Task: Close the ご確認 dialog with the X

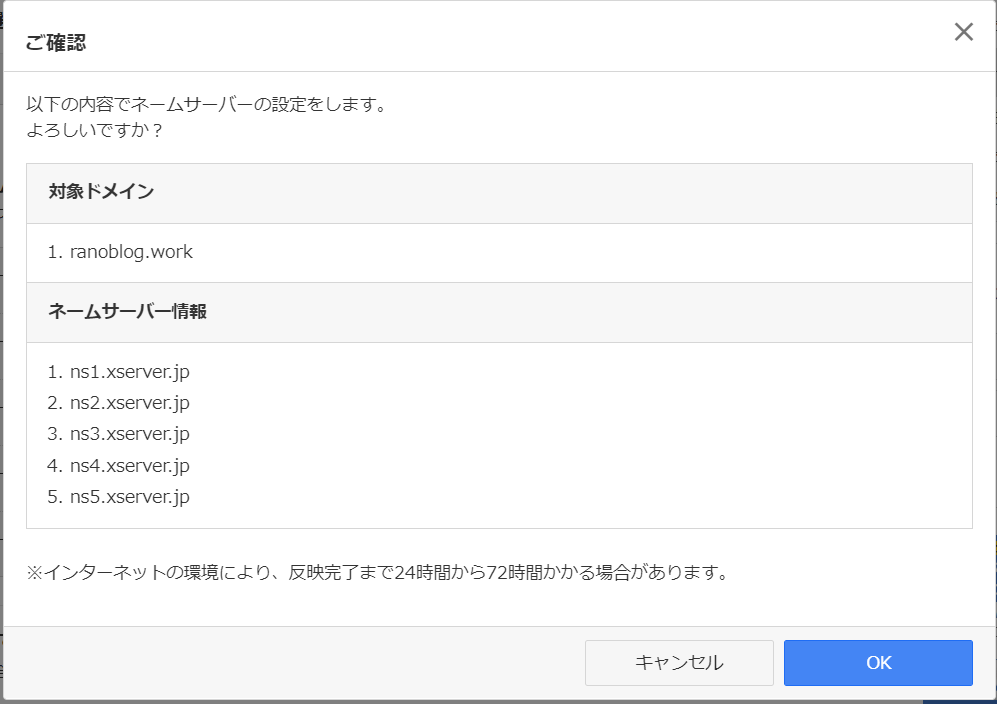Action: point(963,32)
